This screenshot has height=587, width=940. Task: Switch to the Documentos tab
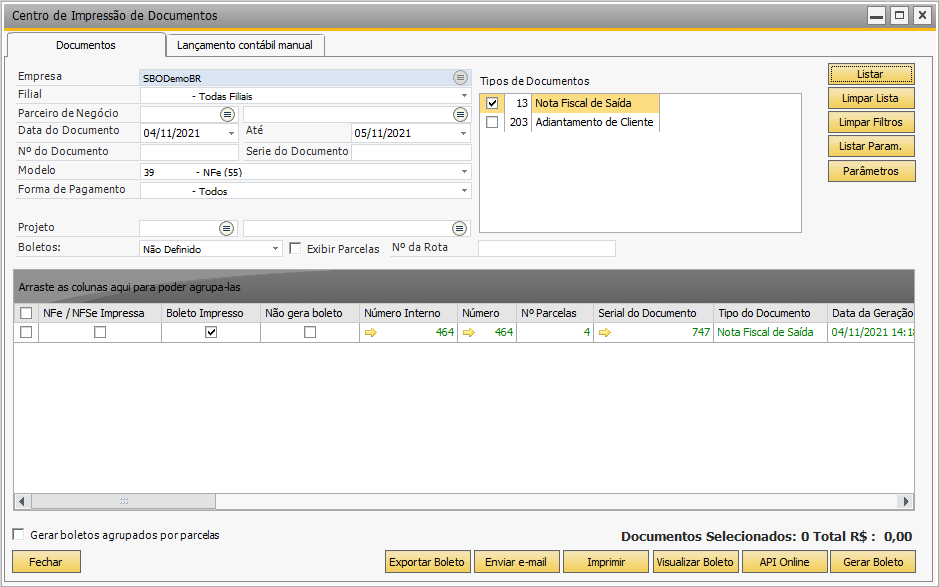[86, 45]
